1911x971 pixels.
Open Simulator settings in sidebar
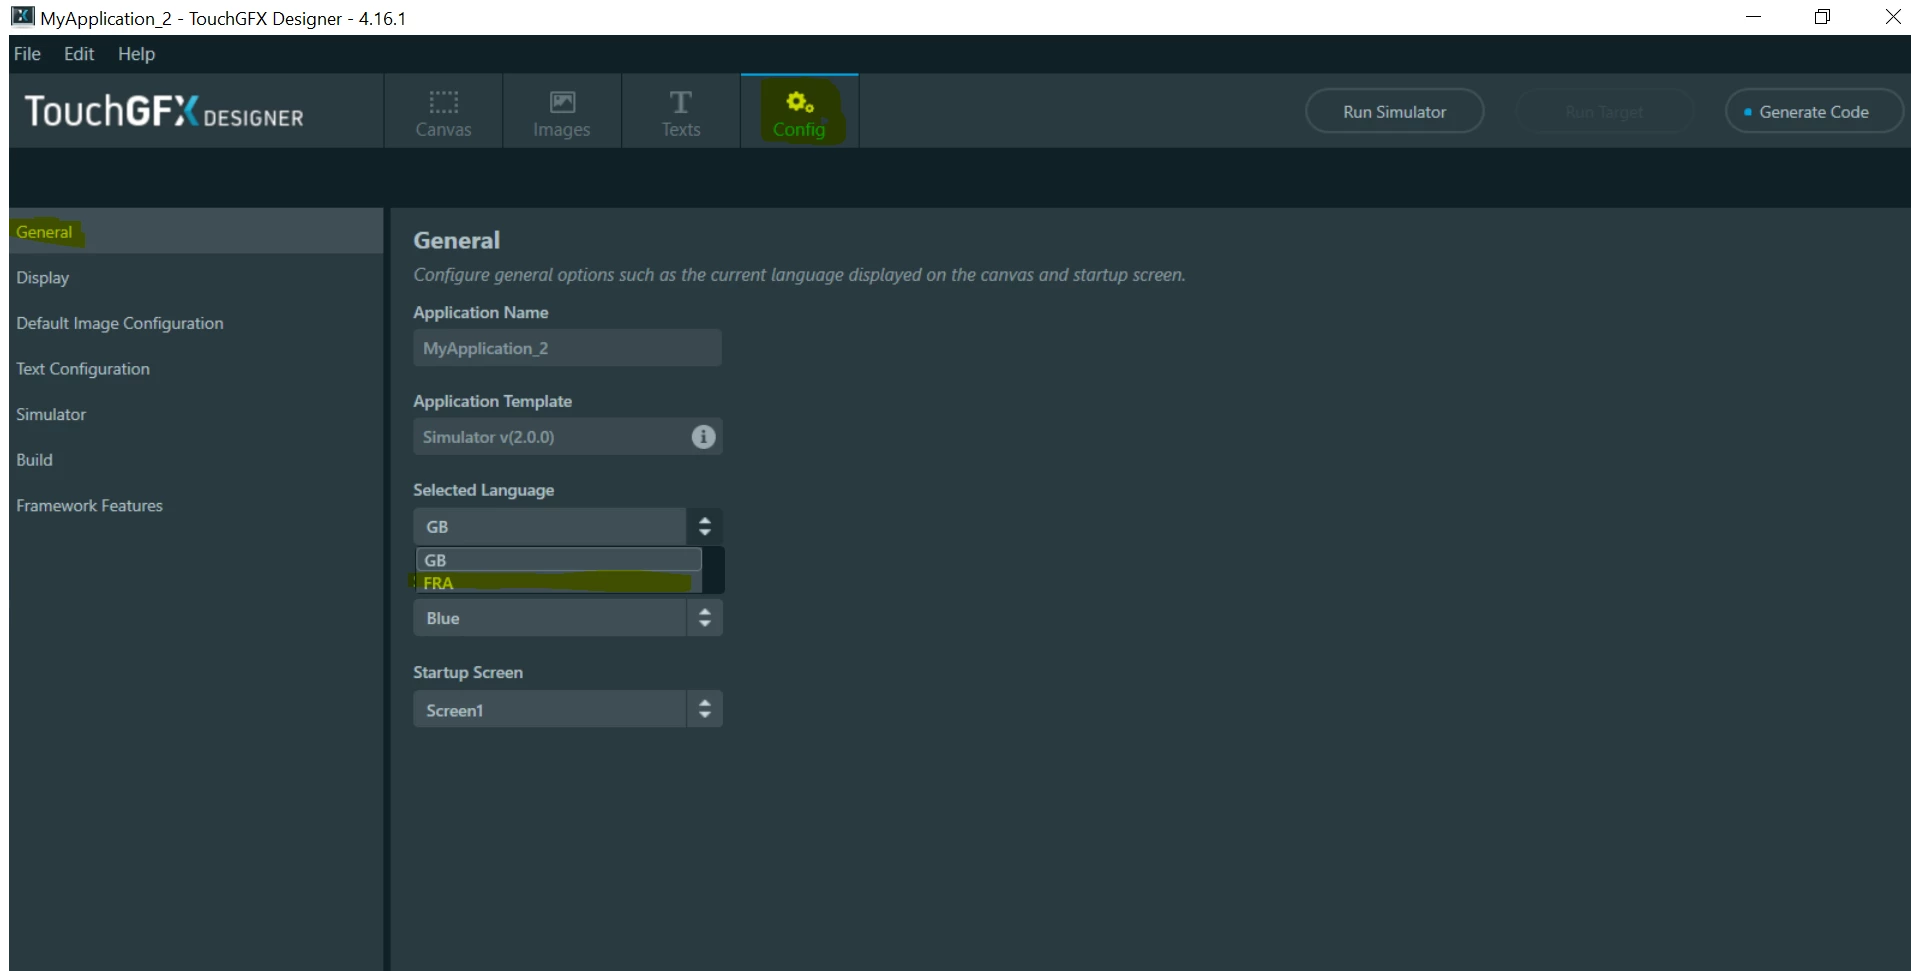[196, 414]
